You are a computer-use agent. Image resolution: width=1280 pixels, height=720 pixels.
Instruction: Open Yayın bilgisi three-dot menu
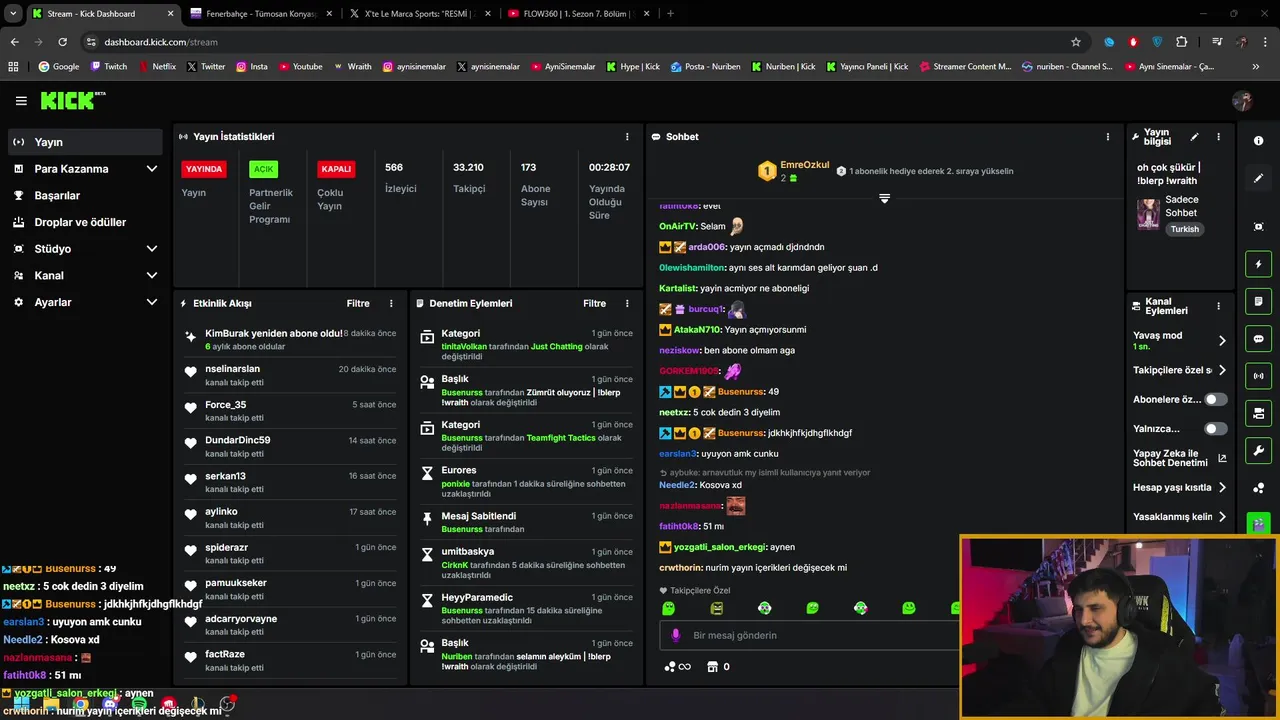(x=1218, y=137)
